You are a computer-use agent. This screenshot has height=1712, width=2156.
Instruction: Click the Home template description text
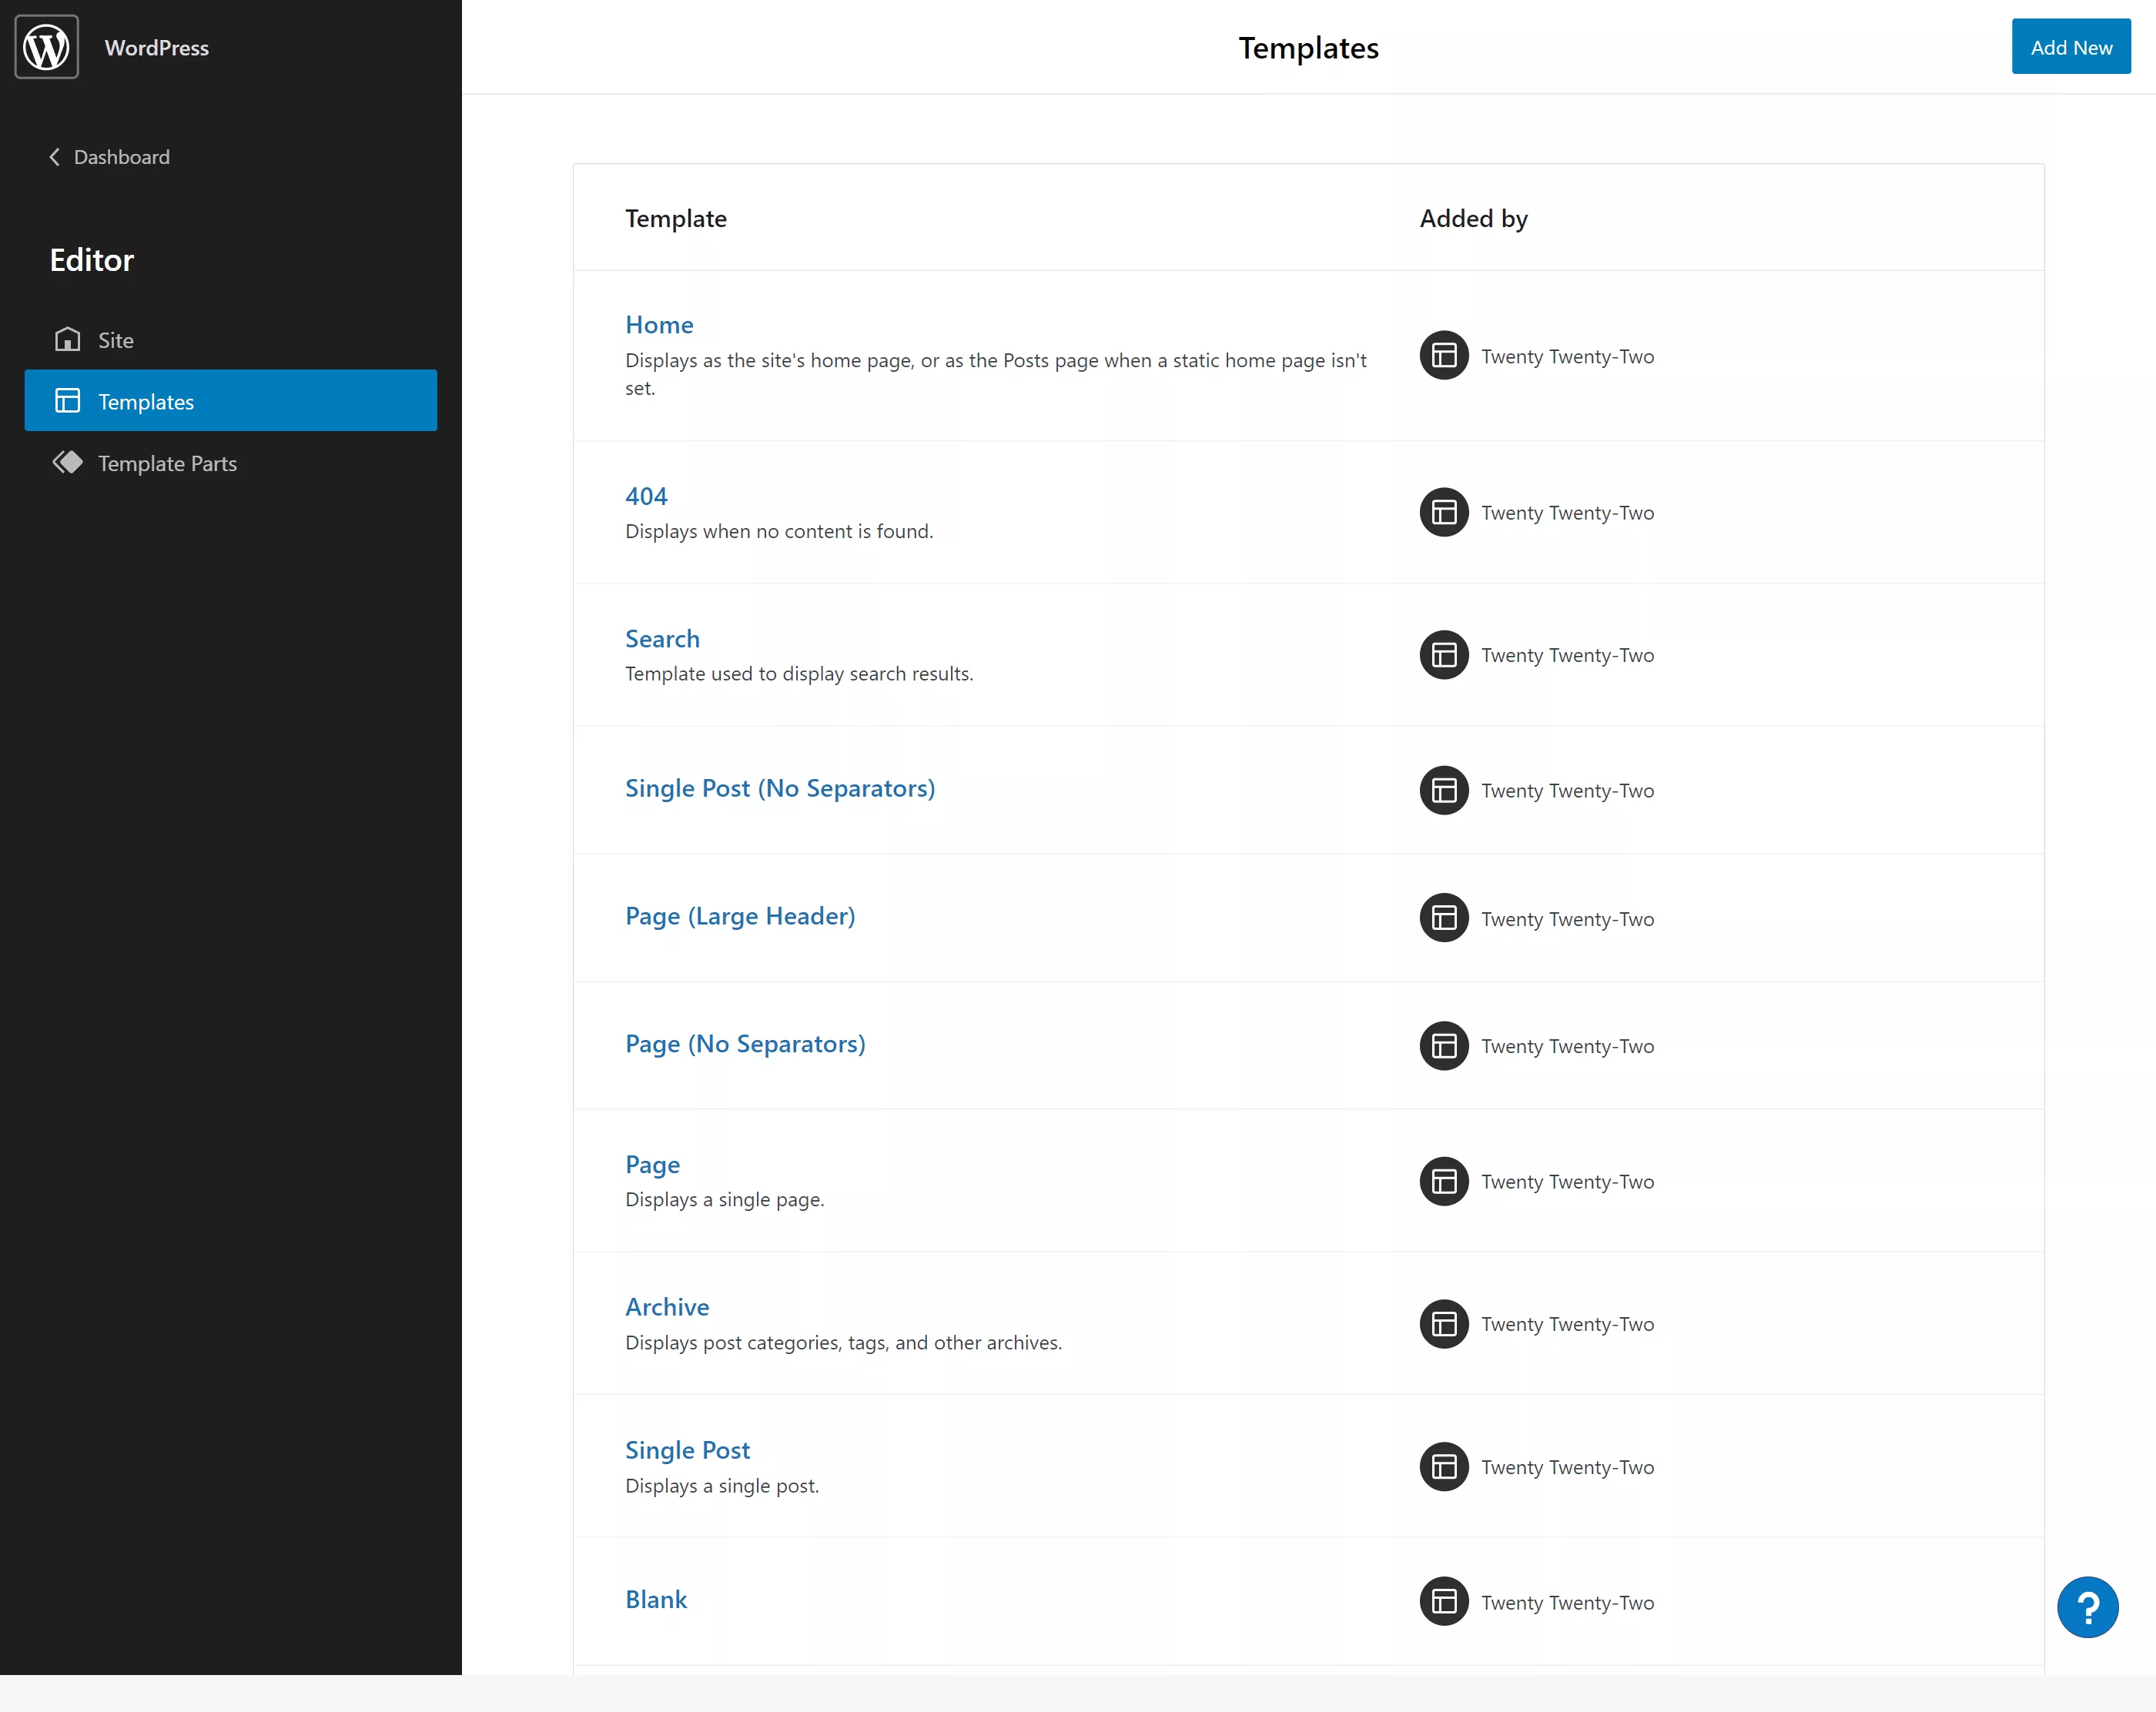[x=996, y=374]
